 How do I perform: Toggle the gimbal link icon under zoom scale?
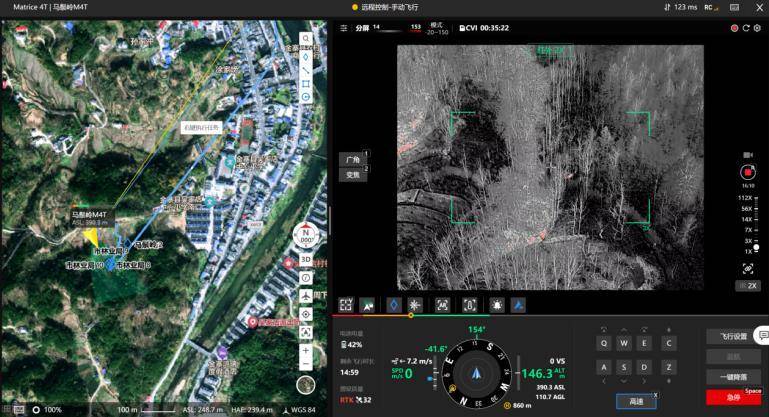click(748, 268)
